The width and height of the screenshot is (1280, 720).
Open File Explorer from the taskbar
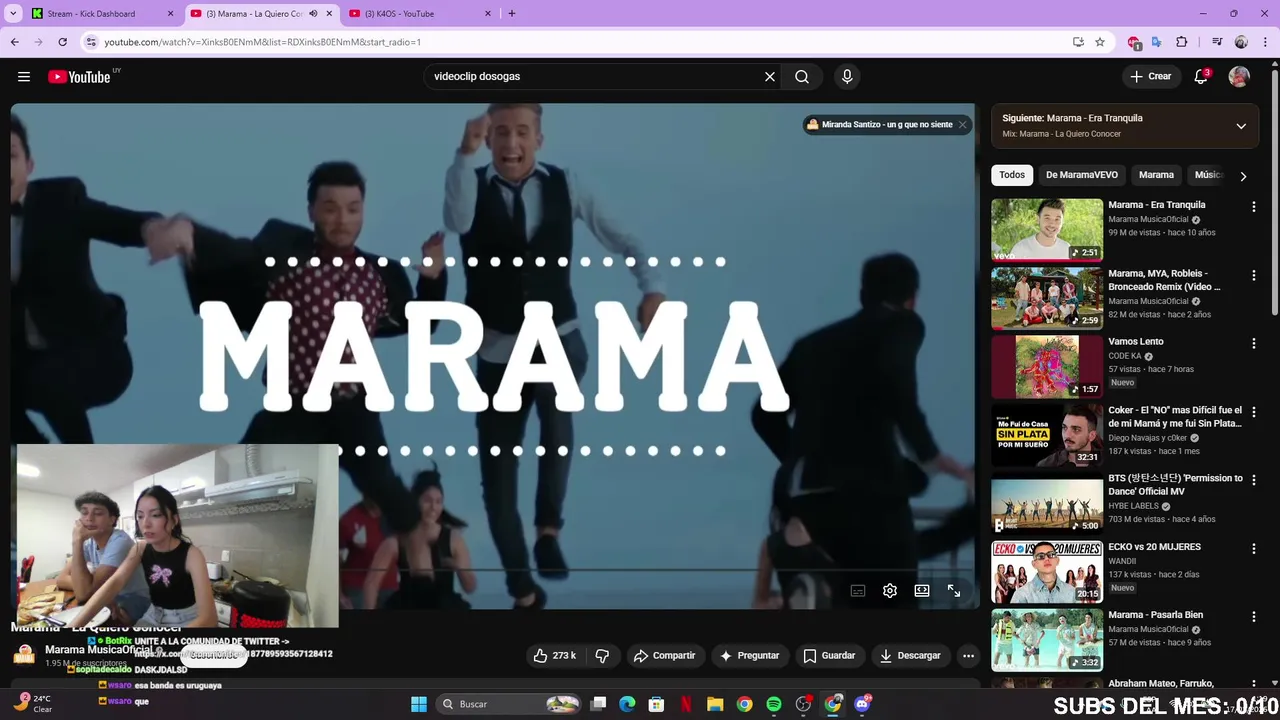click(715, 704)
